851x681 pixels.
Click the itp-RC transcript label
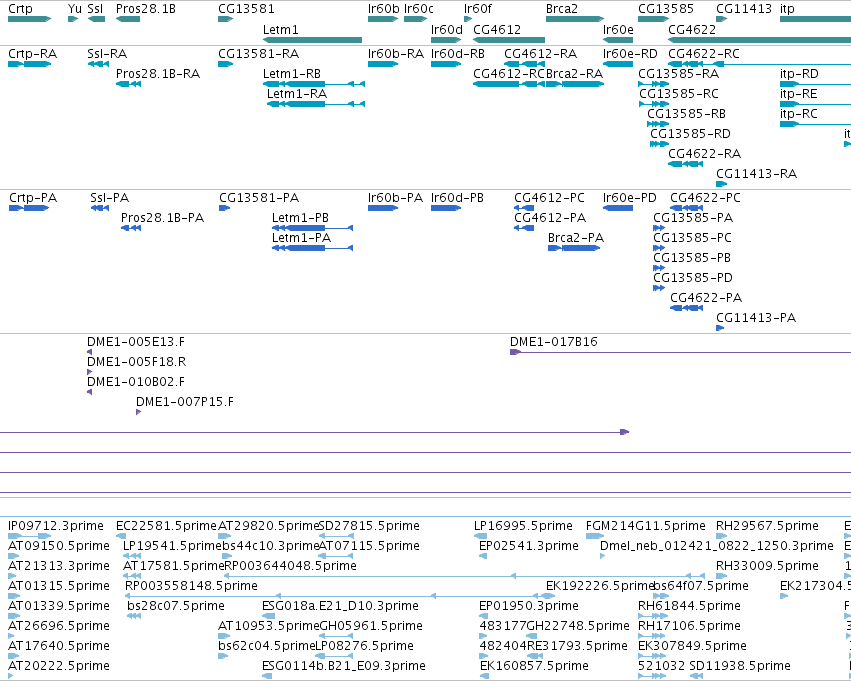pyautogui.click(x=798, y=113)
